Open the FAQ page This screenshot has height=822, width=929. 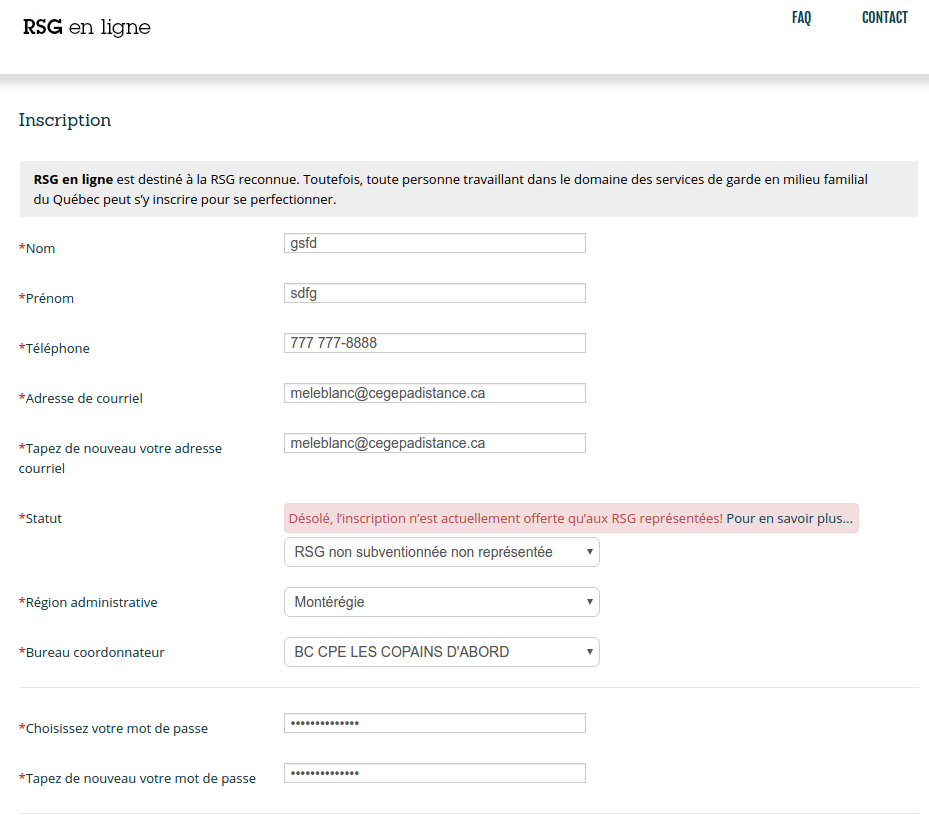point(801,18)
